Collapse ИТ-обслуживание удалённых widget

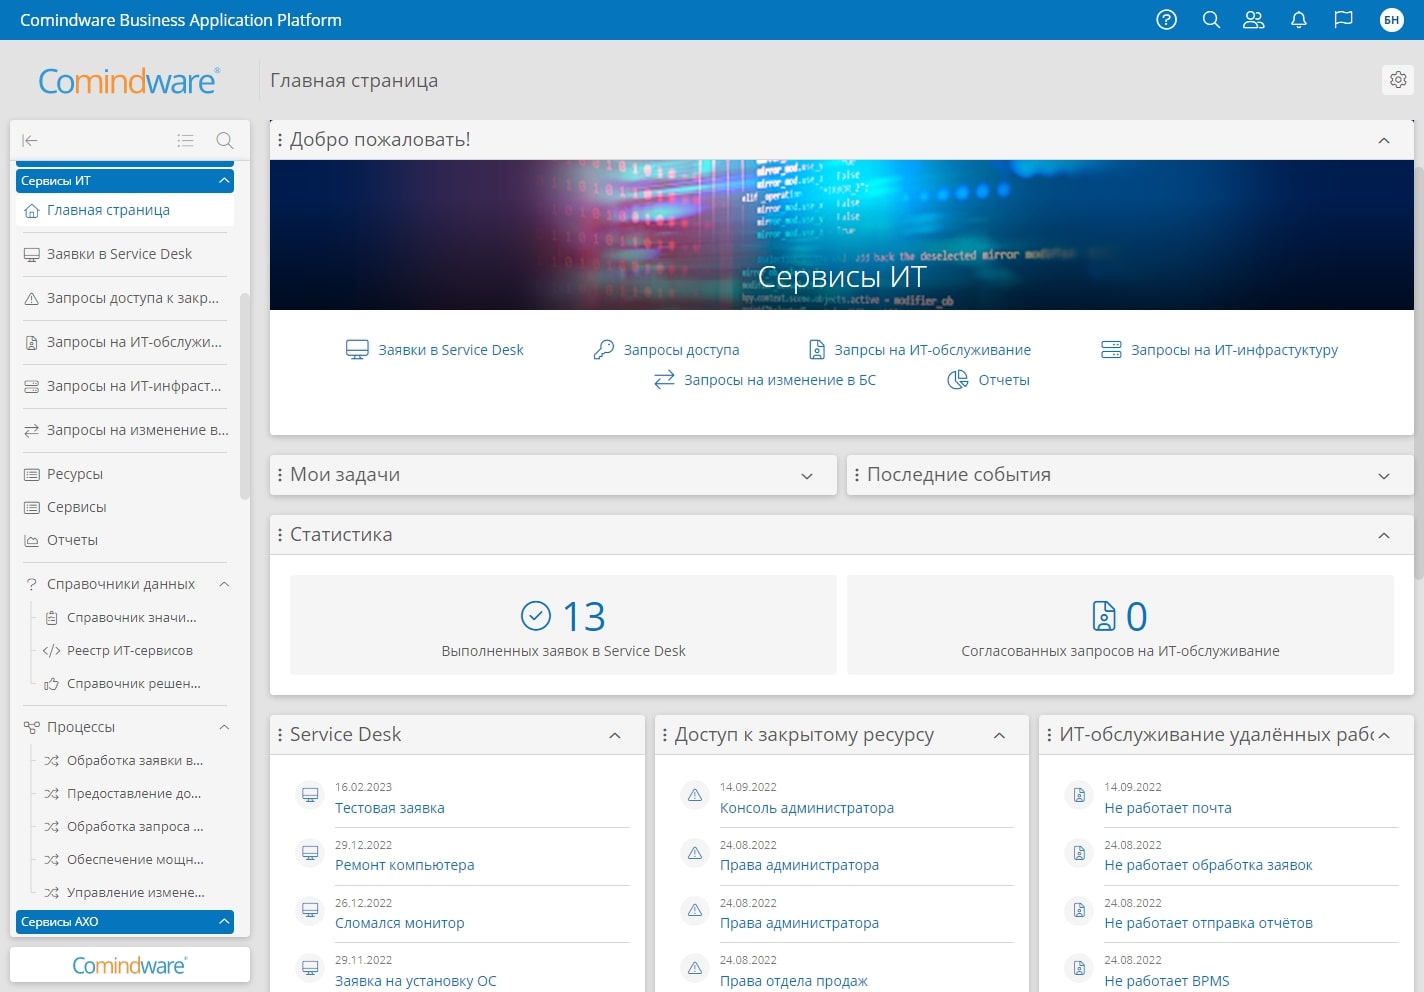tap(1384, 735)
